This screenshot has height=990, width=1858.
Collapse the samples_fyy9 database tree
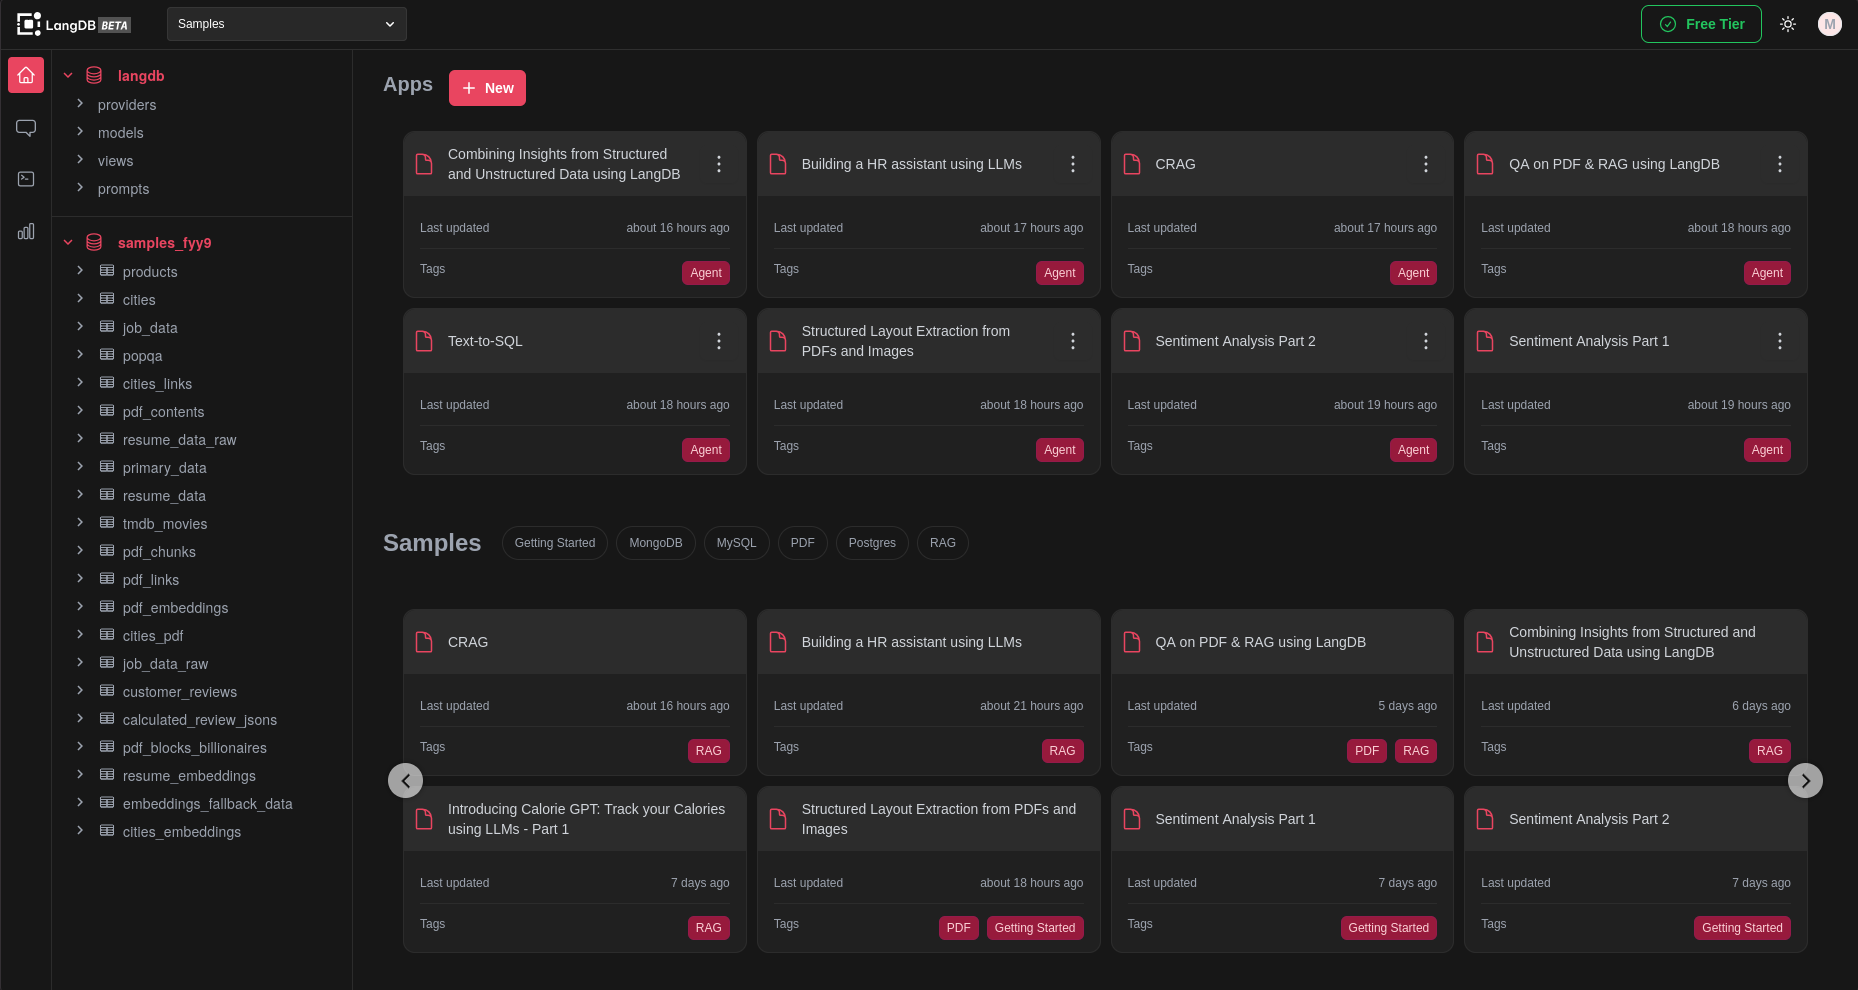pos(68,242)
